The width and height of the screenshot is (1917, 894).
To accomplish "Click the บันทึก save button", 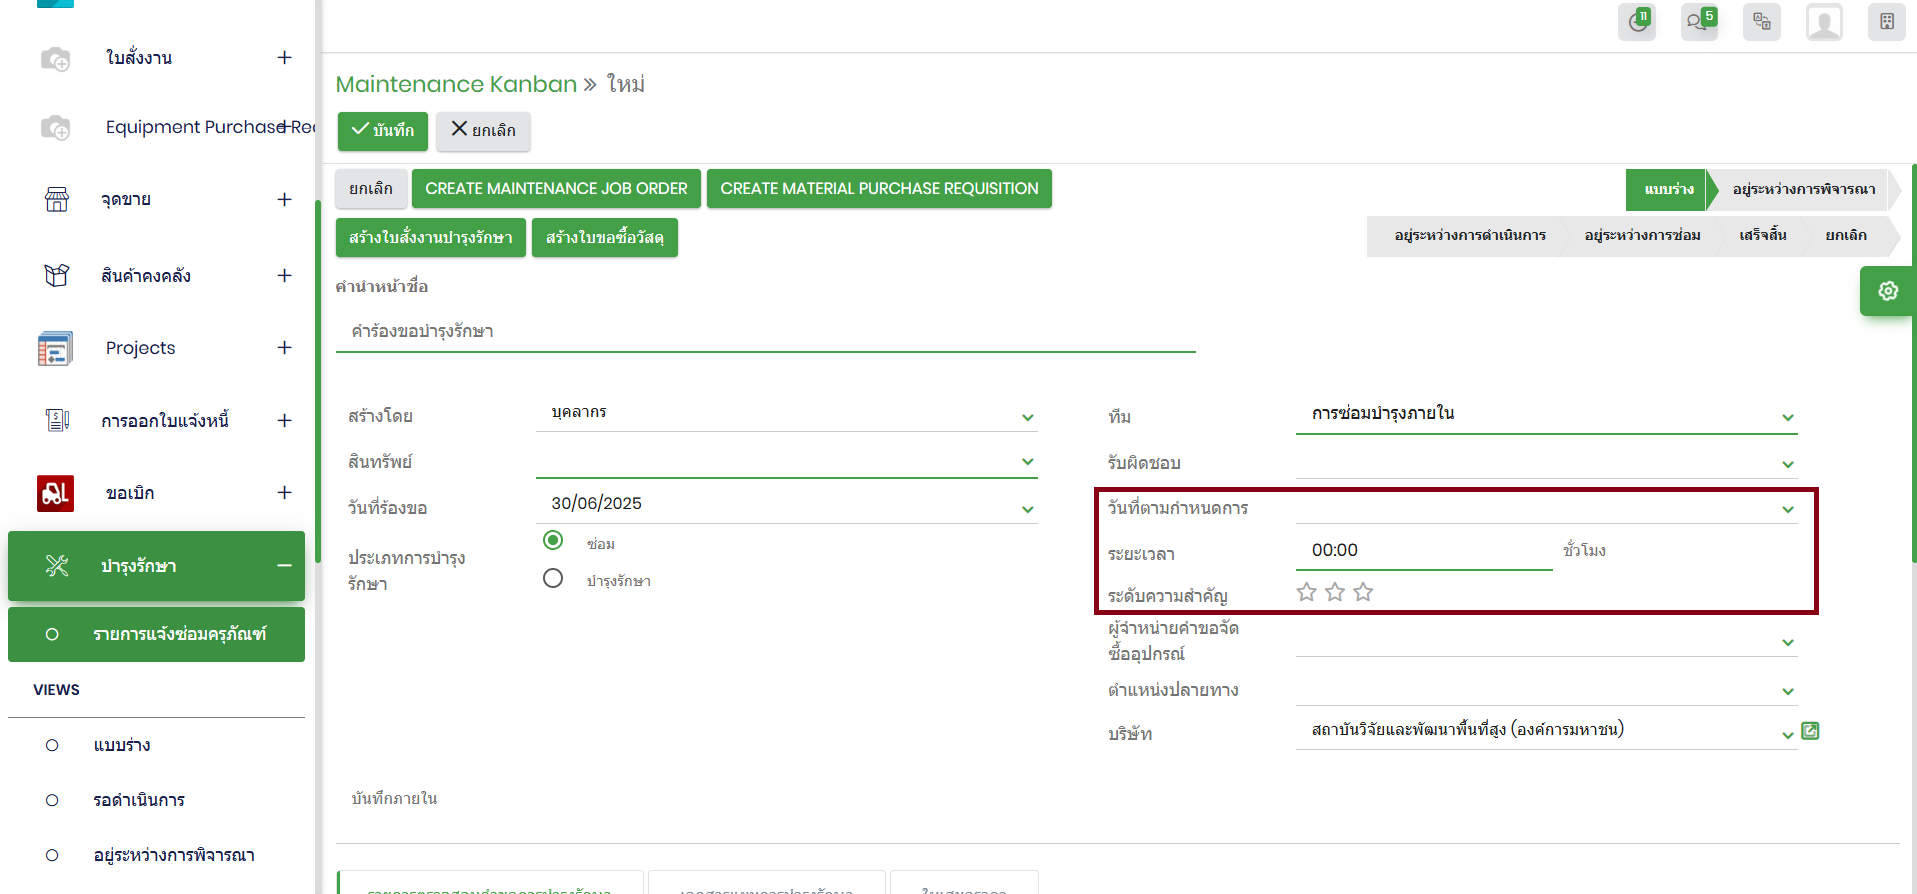I will click(x=383, y=131).
